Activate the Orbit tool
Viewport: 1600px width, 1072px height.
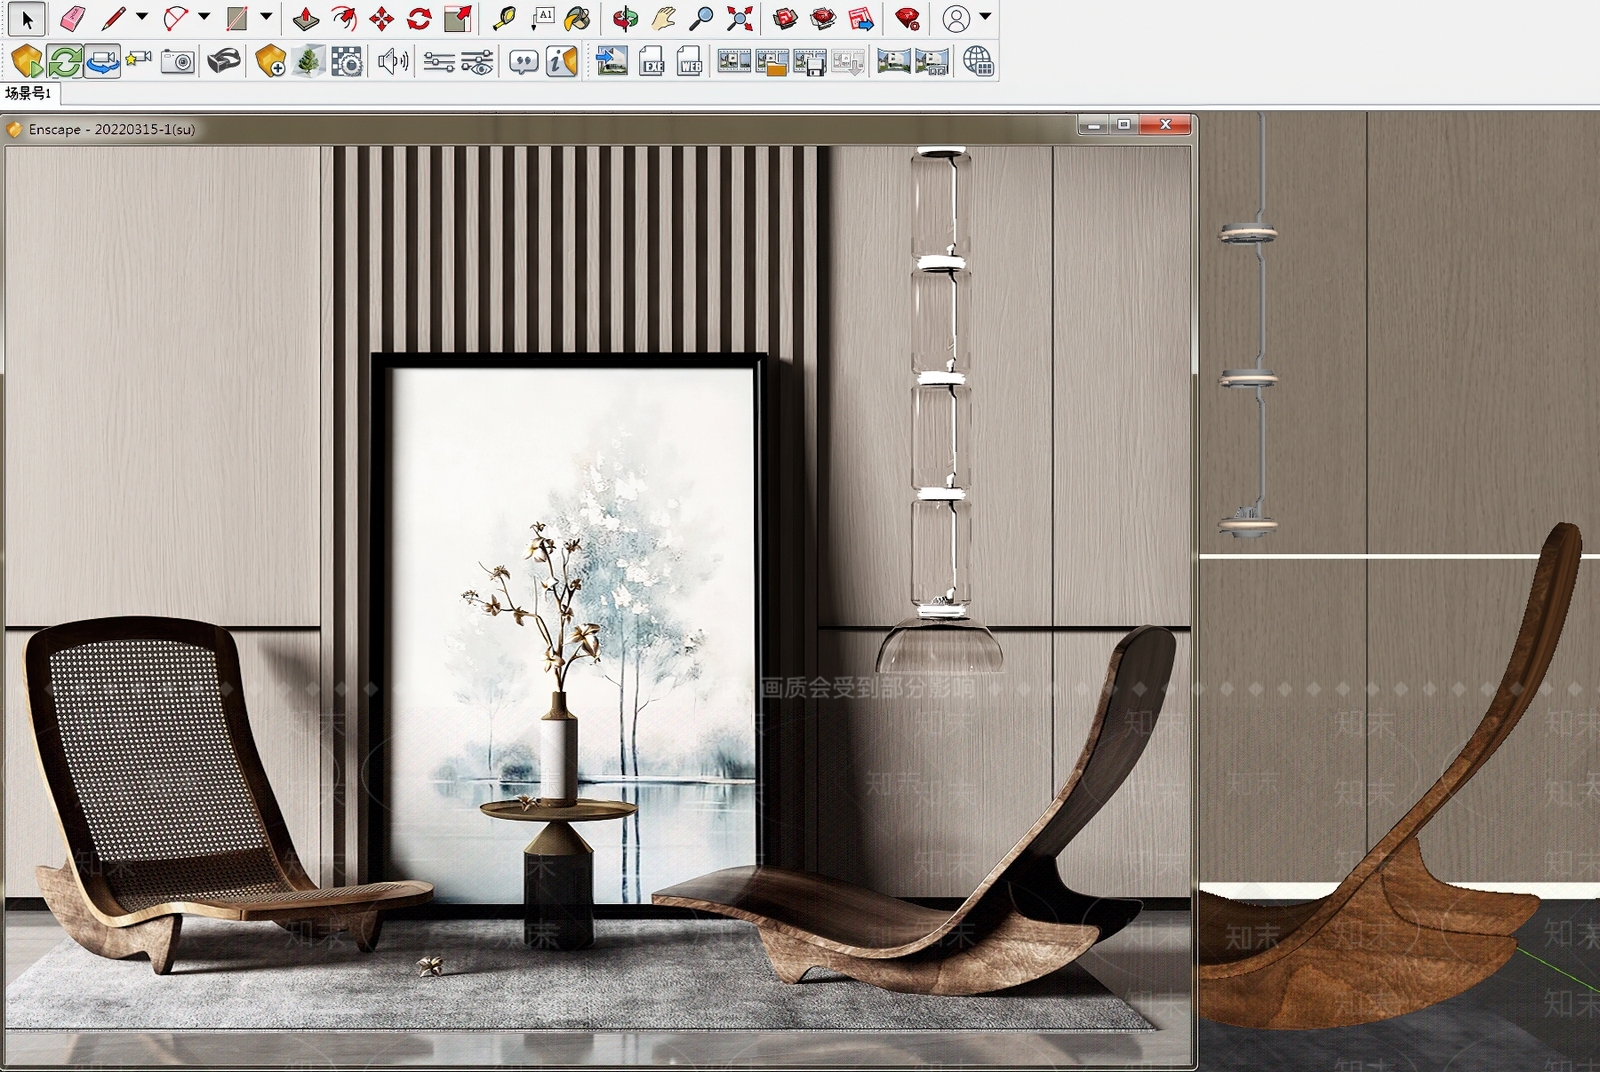coord(625,18)
